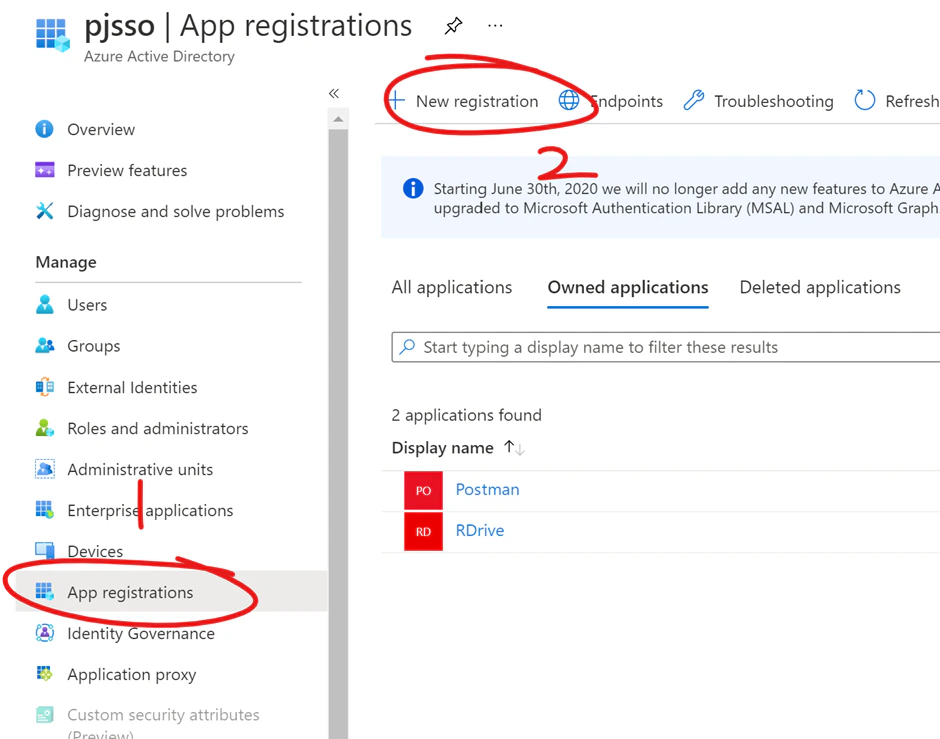Image resolution: width=940 pixels, height=739 pixels.
Task: Collapse the navigation sidebar using the double chevron
Action: click(x=334, y=93)
